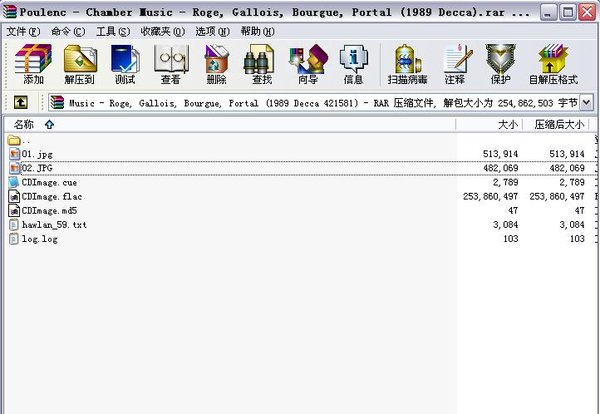Open the 收藏夹(O) menu
This screenshot has height=414, width=600.
point(163,32)
